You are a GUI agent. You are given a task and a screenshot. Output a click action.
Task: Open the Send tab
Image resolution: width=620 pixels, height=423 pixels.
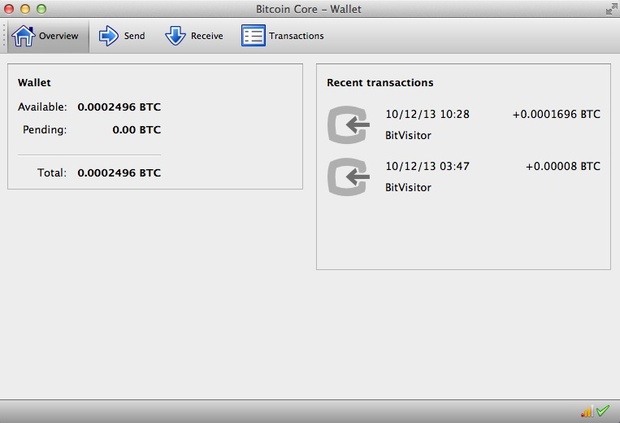pos(122,36)
